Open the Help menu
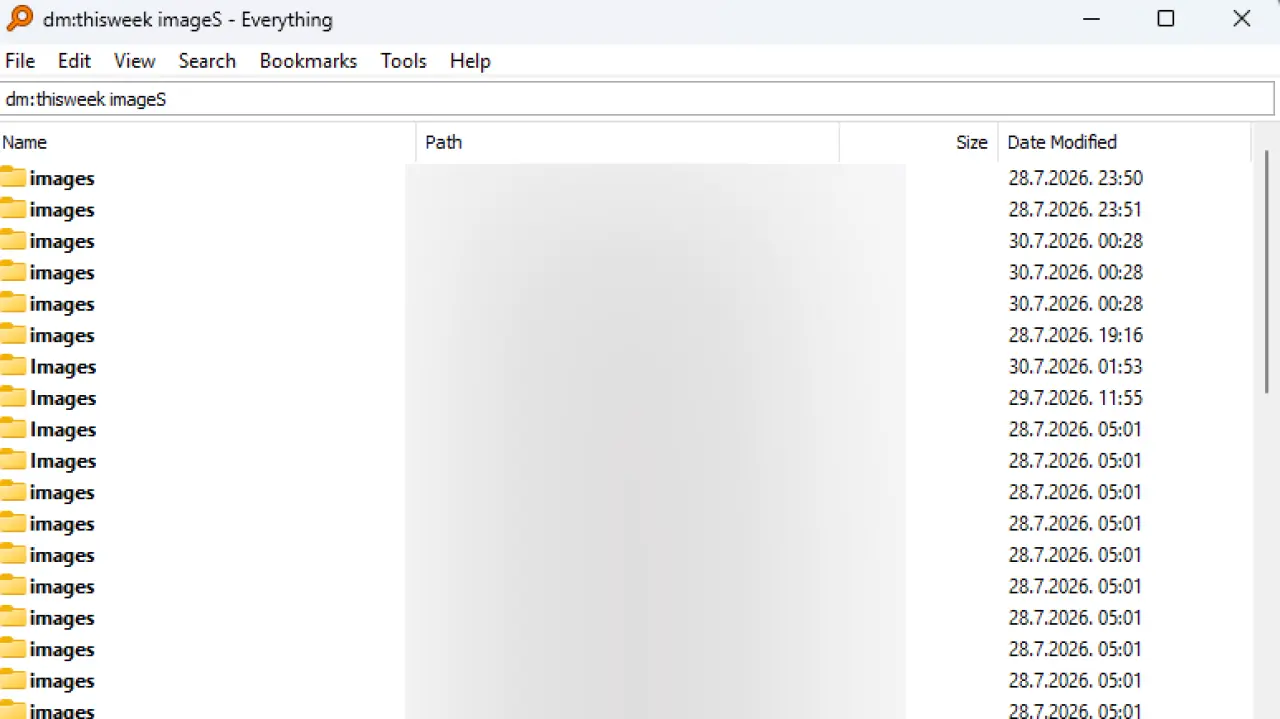Image resolution: width=1280 pixels, height=719 pixels. pyautogui.click(x=470, y=61)
